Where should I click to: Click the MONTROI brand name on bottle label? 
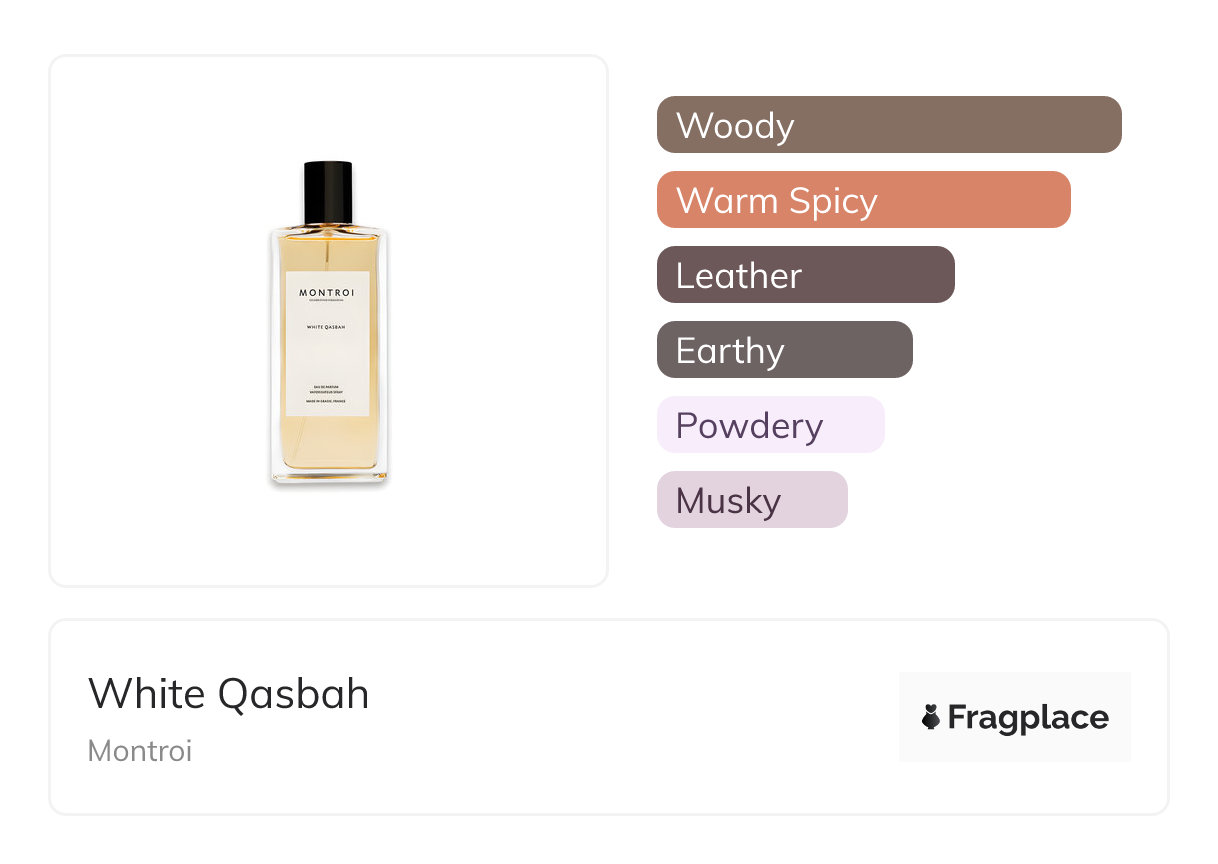point(328,293)
